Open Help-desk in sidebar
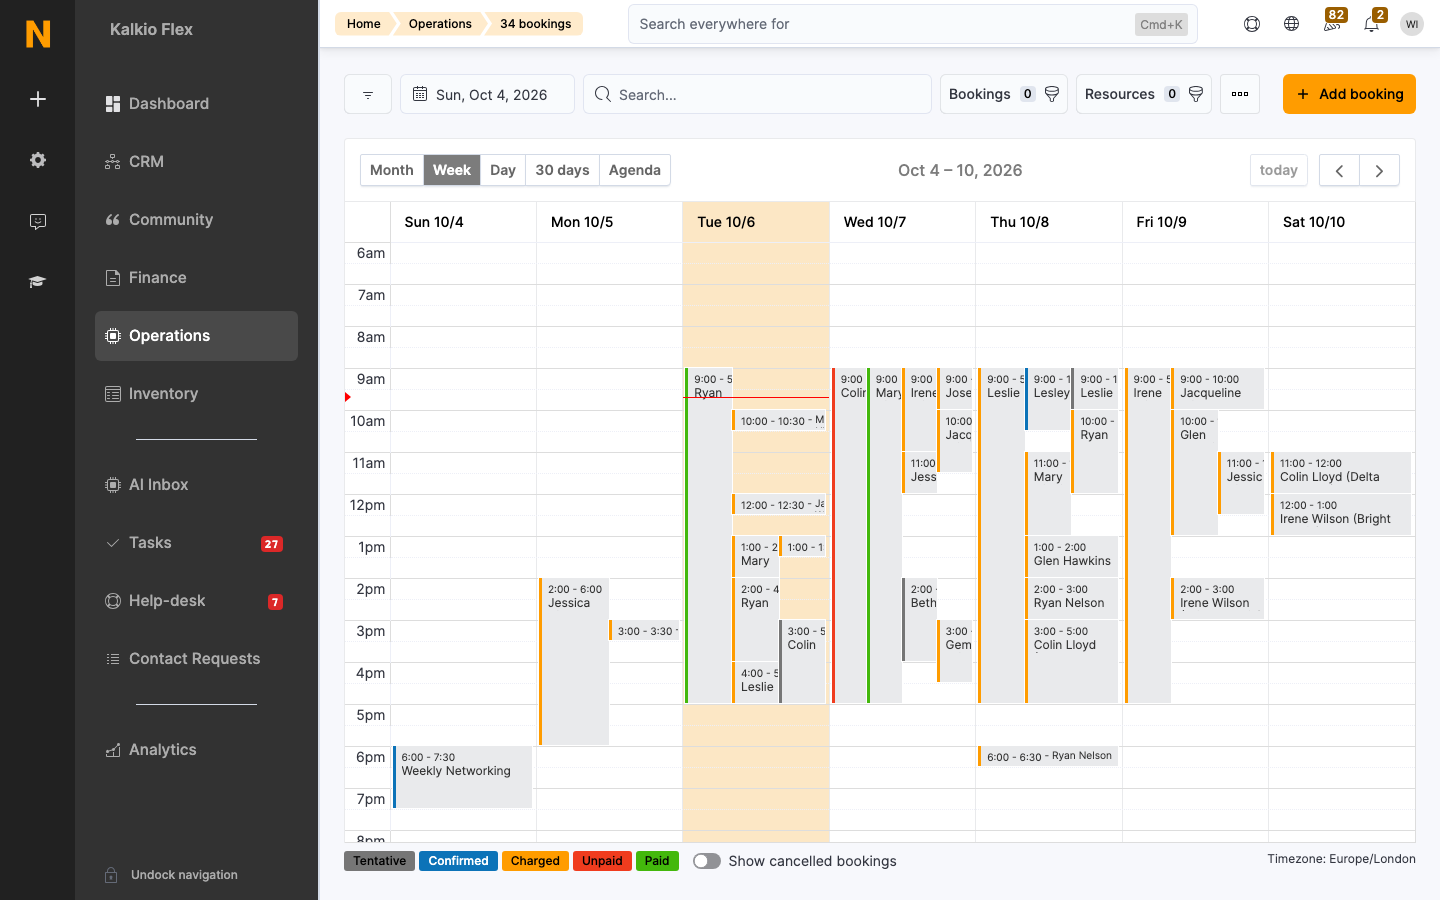Screen dimensions: 1440x900 (x=196, y=601)
